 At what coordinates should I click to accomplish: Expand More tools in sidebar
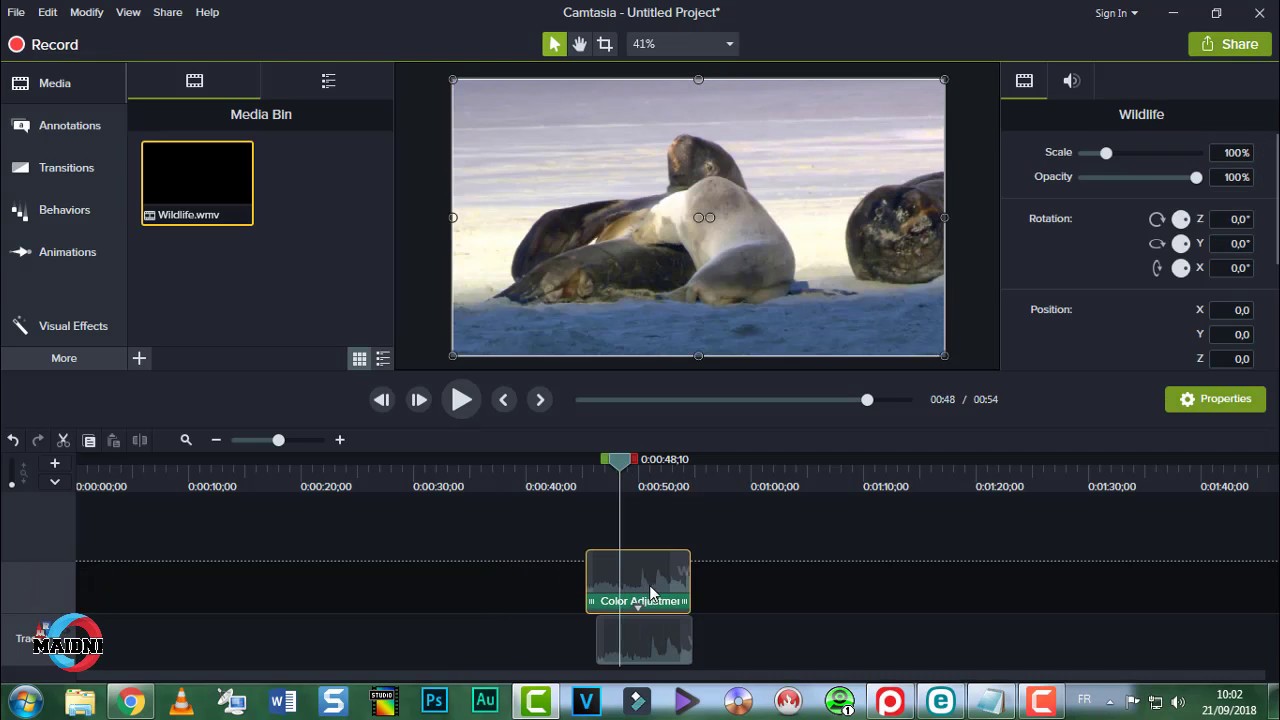click(x=63, y=358)
